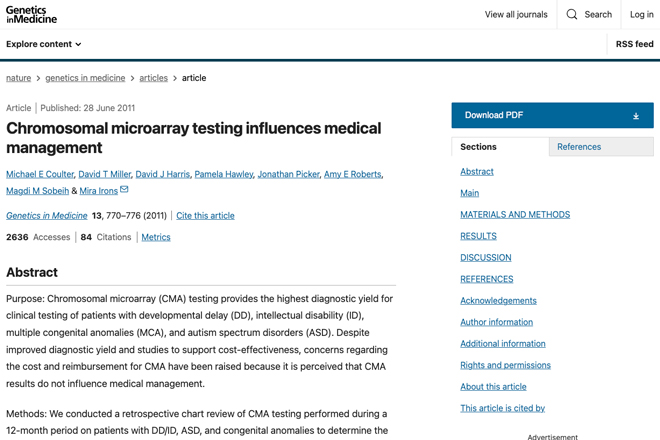
Task: Open the Metrics link
Action: pyautogui.click(x=156, y=237)
